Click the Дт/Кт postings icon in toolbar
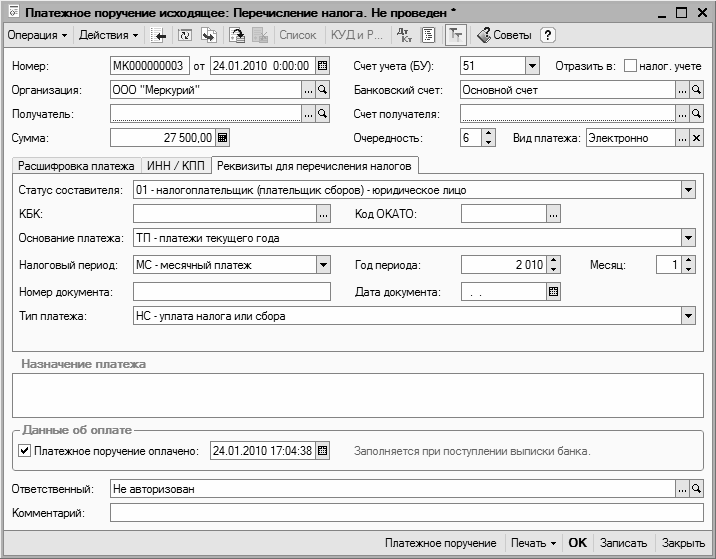716x559 pixels. (404, 35)
